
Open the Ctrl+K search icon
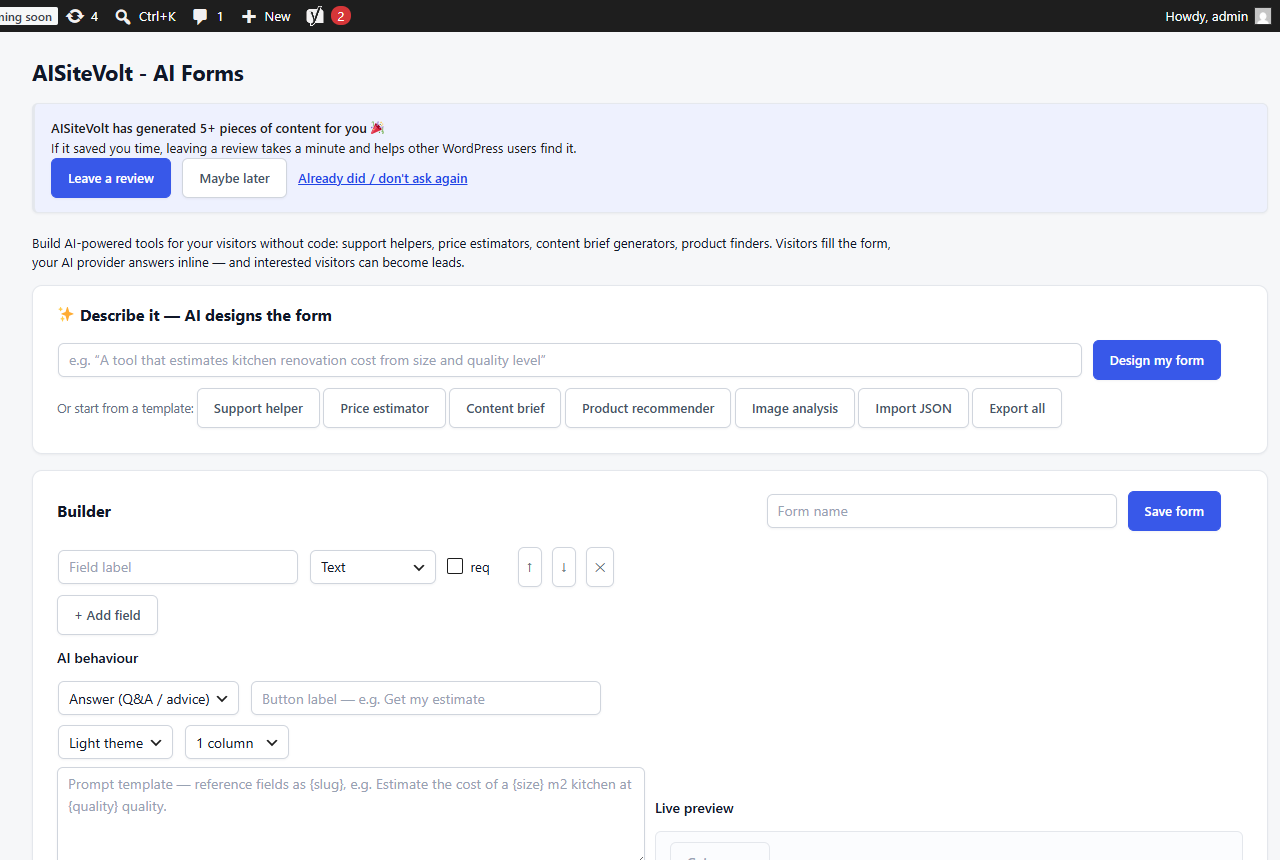pyautogui.click(x=123, y=16)
